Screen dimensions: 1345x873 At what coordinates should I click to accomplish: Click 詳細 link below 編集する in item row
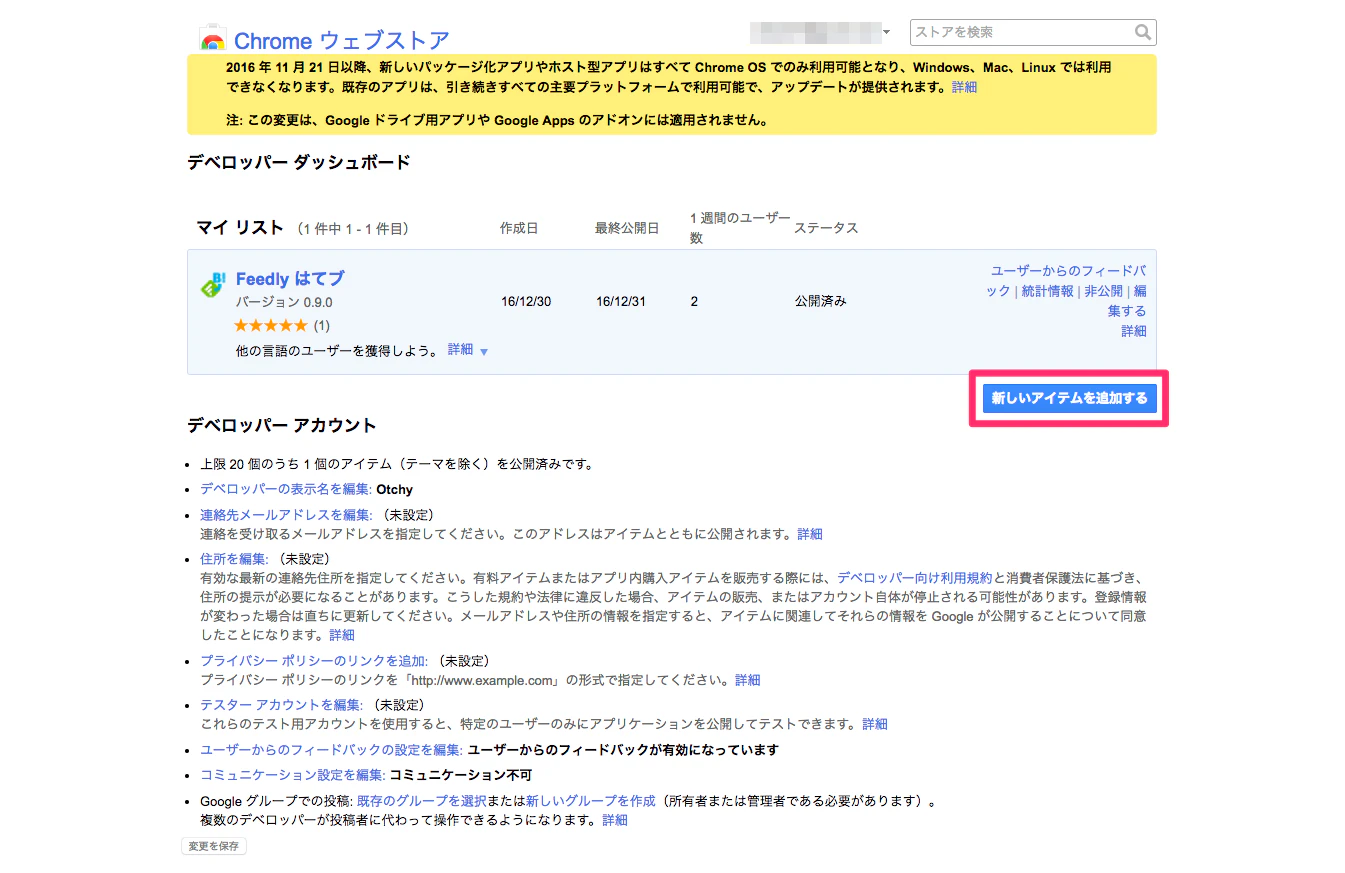[1133, 331]
